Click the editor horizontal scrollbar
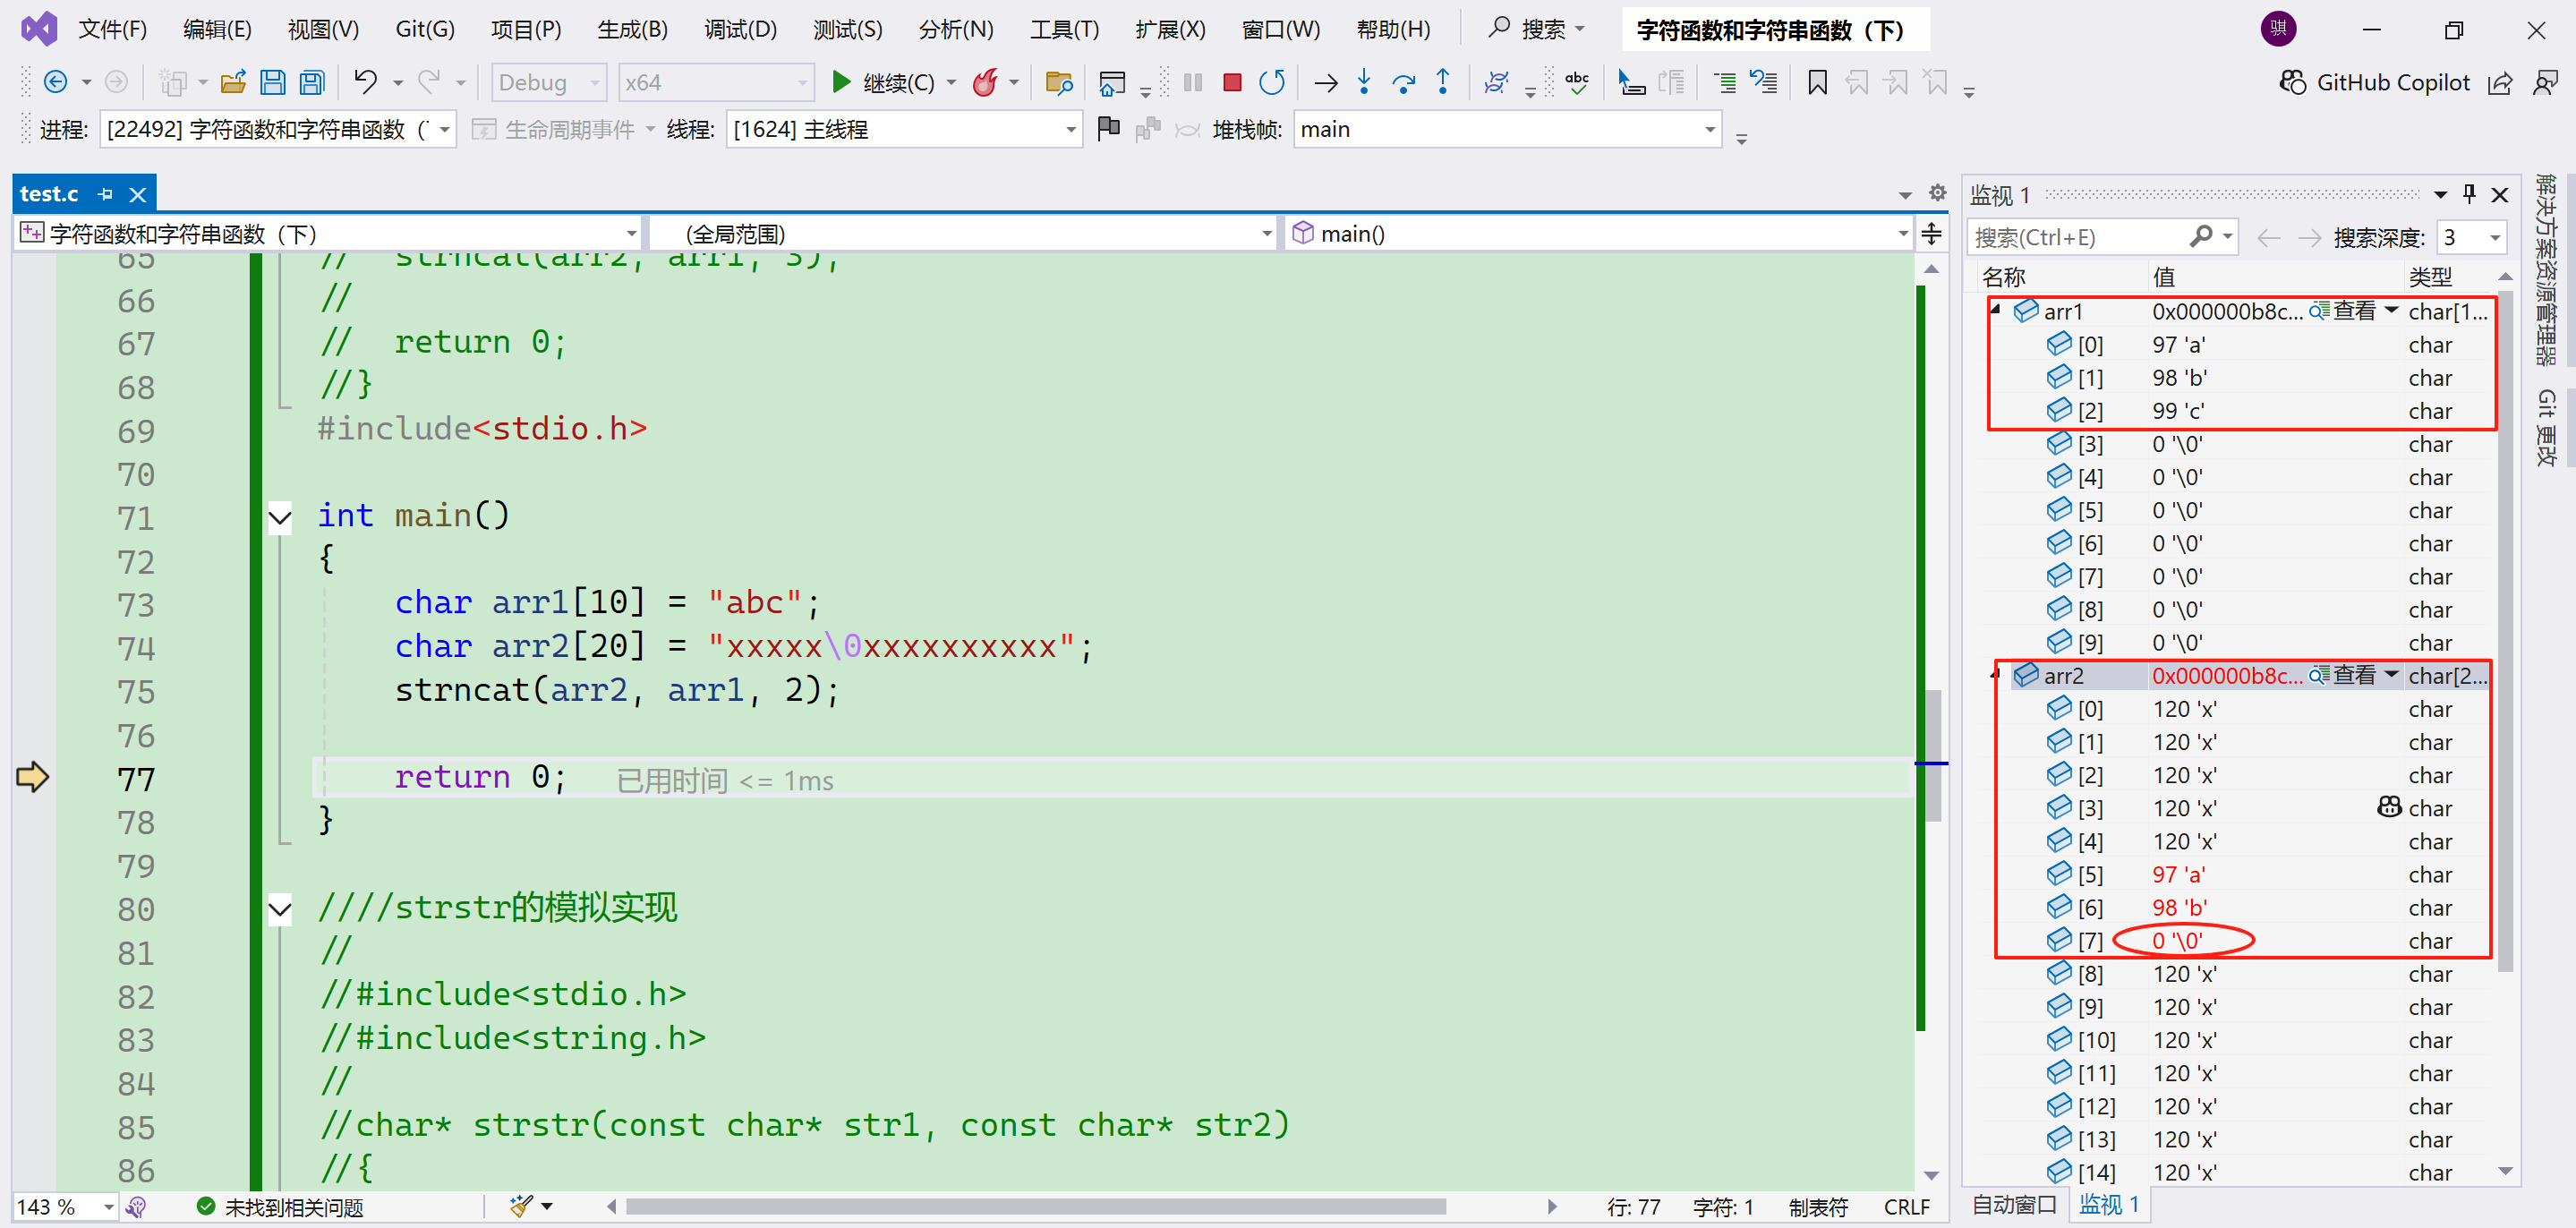This screenshot has width=2576, height=1228. (1035, 1207)
